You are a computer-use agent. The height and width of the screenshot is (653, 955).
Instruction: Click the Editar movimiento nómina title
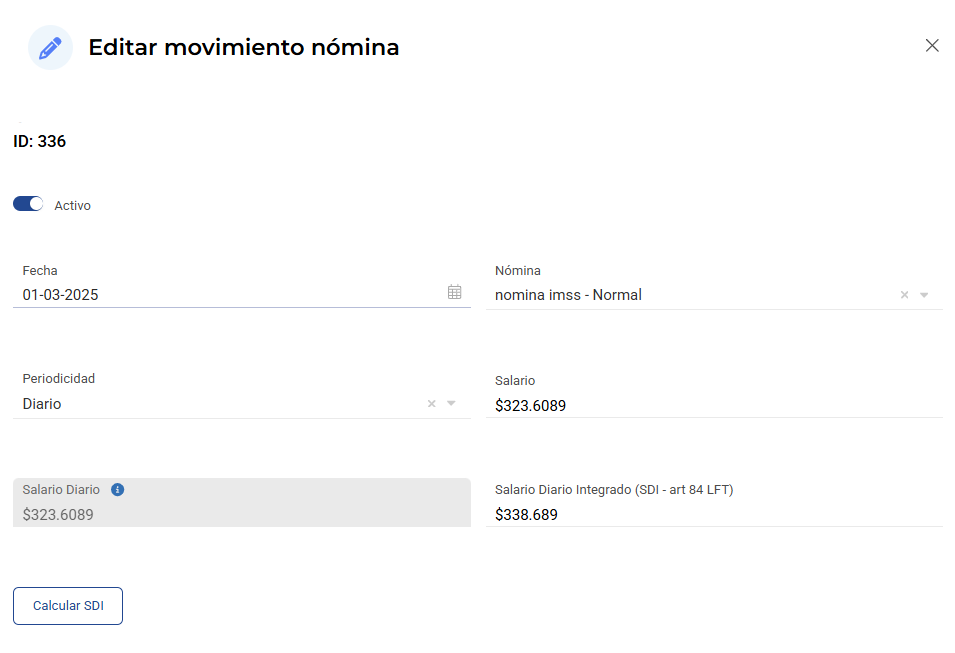coord(244,48)
